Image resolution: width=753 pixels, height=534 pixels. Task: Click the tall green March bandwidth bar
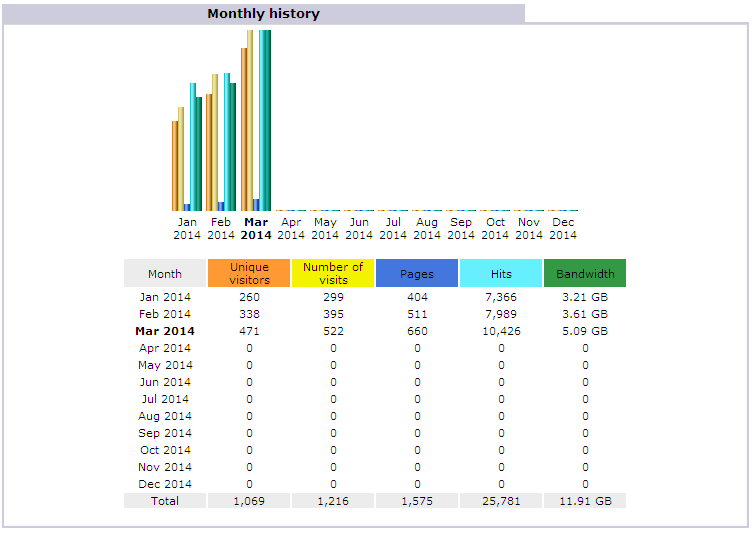point(268,120)
